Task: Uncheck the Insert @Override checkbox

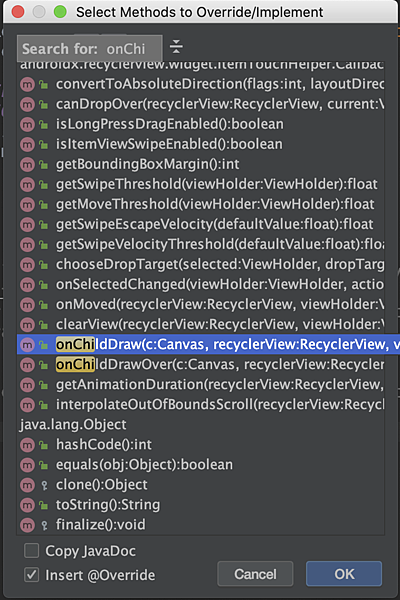Action: tap(31, 574)
